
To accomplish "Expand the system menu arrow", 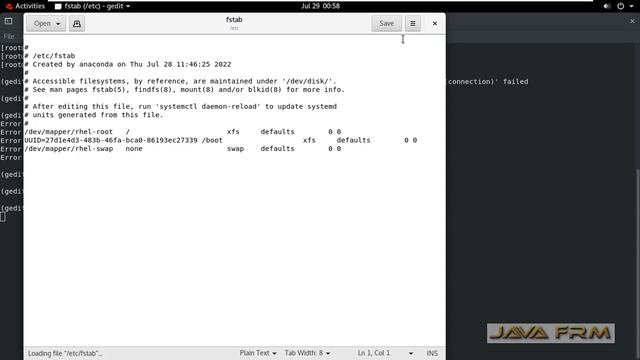I will tap(631, 6).
